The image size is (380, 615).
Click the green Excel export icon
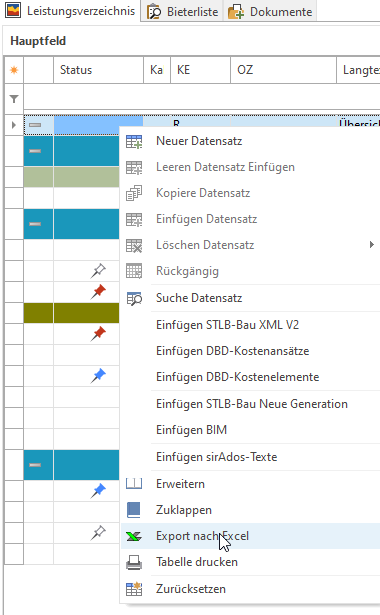coord(134,536)
